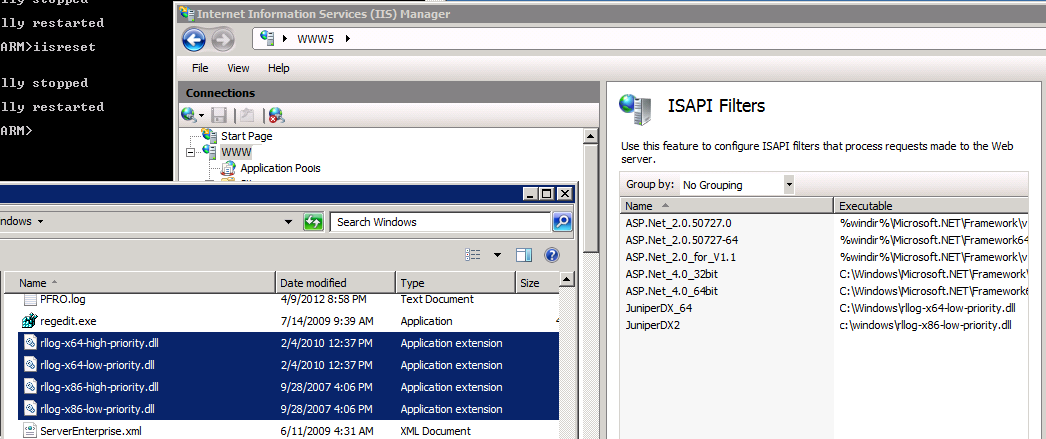The width and height of the screenshot is (1046, 439).
Task: Select WWW server node in tree
Action: click(x=236, y=152)
